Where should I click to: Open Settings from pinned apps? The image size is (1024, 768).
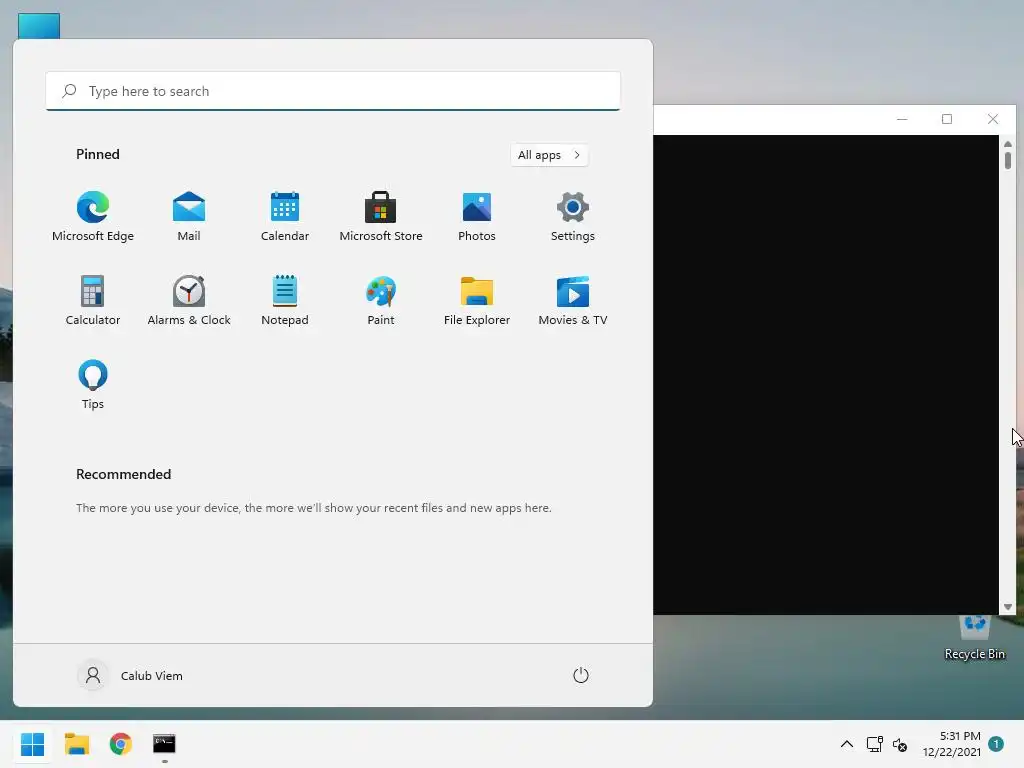click(573, 217)
